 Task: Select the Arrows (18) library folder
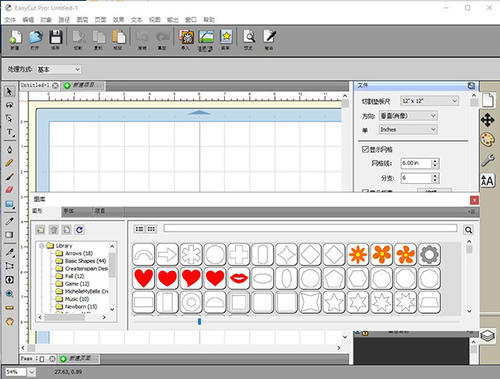pyautogui.click(x=79, y=253)
